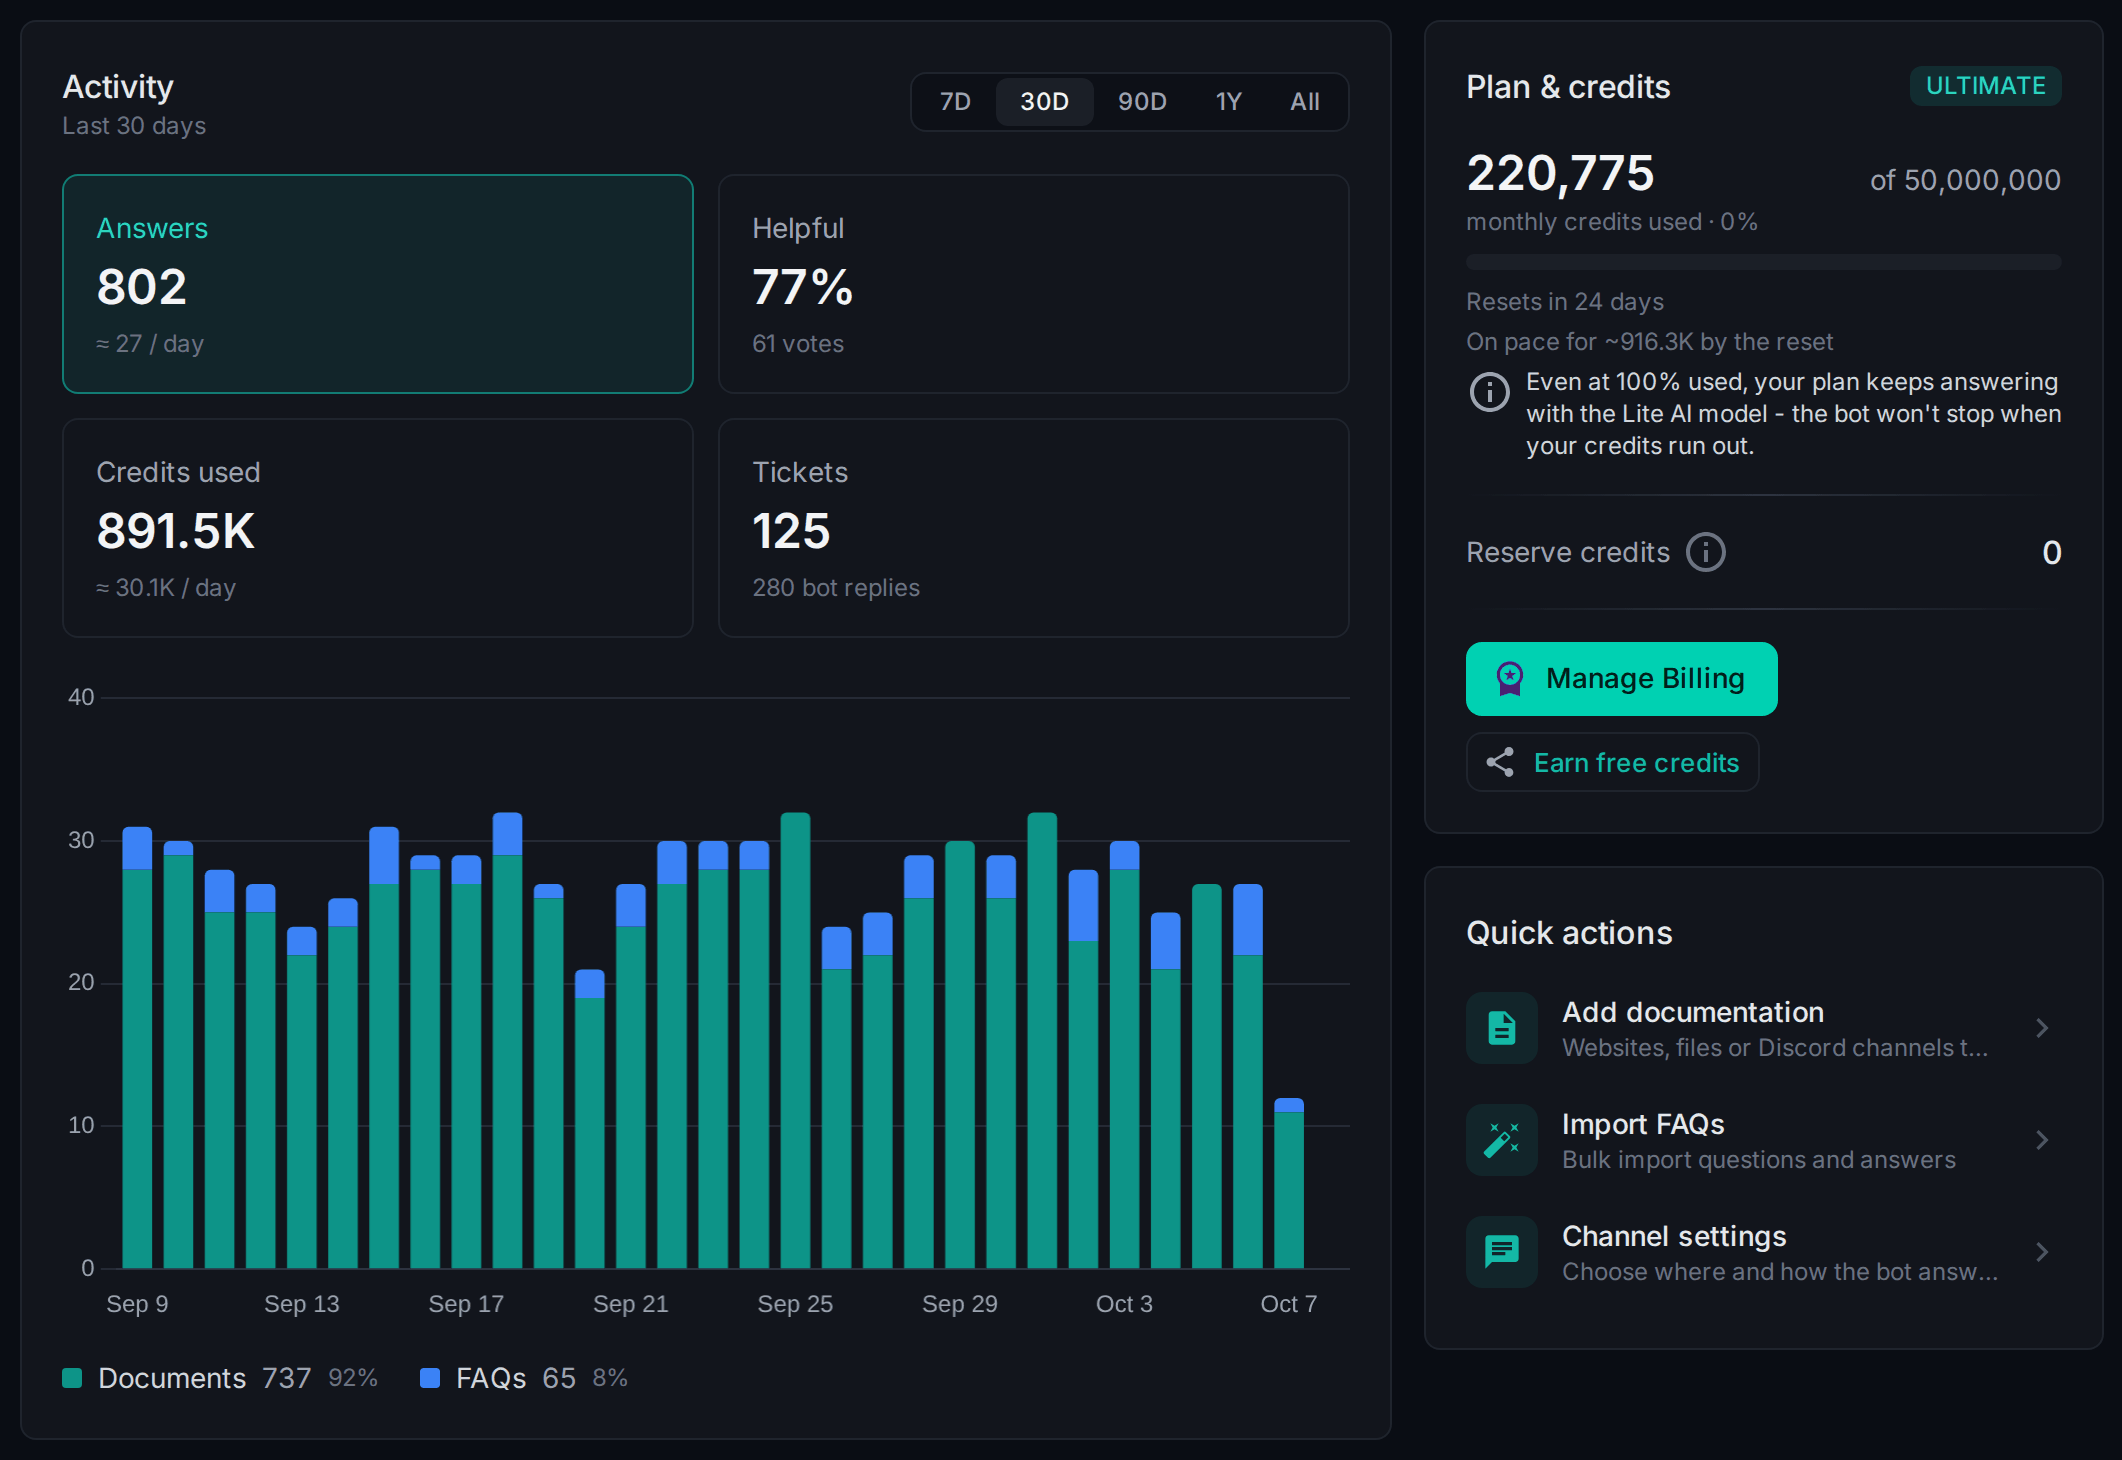Click the Earn free credits button
The image size is (2122, 1460).
(1612, 763)
